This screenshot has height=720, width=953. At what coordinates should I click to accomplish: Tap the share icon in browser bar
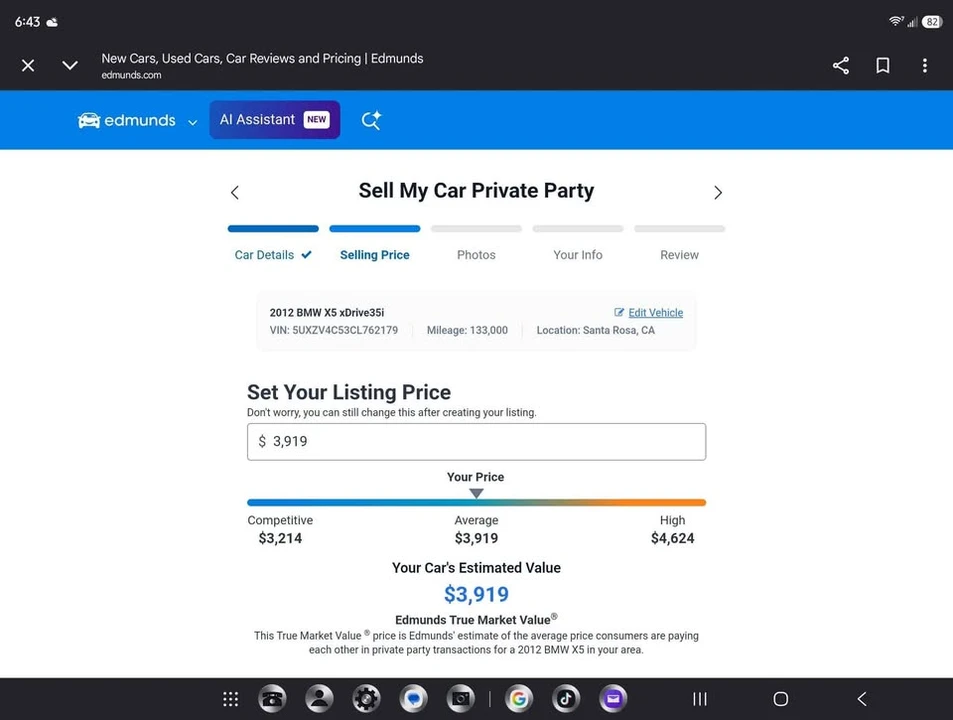[x=841, y=65]
